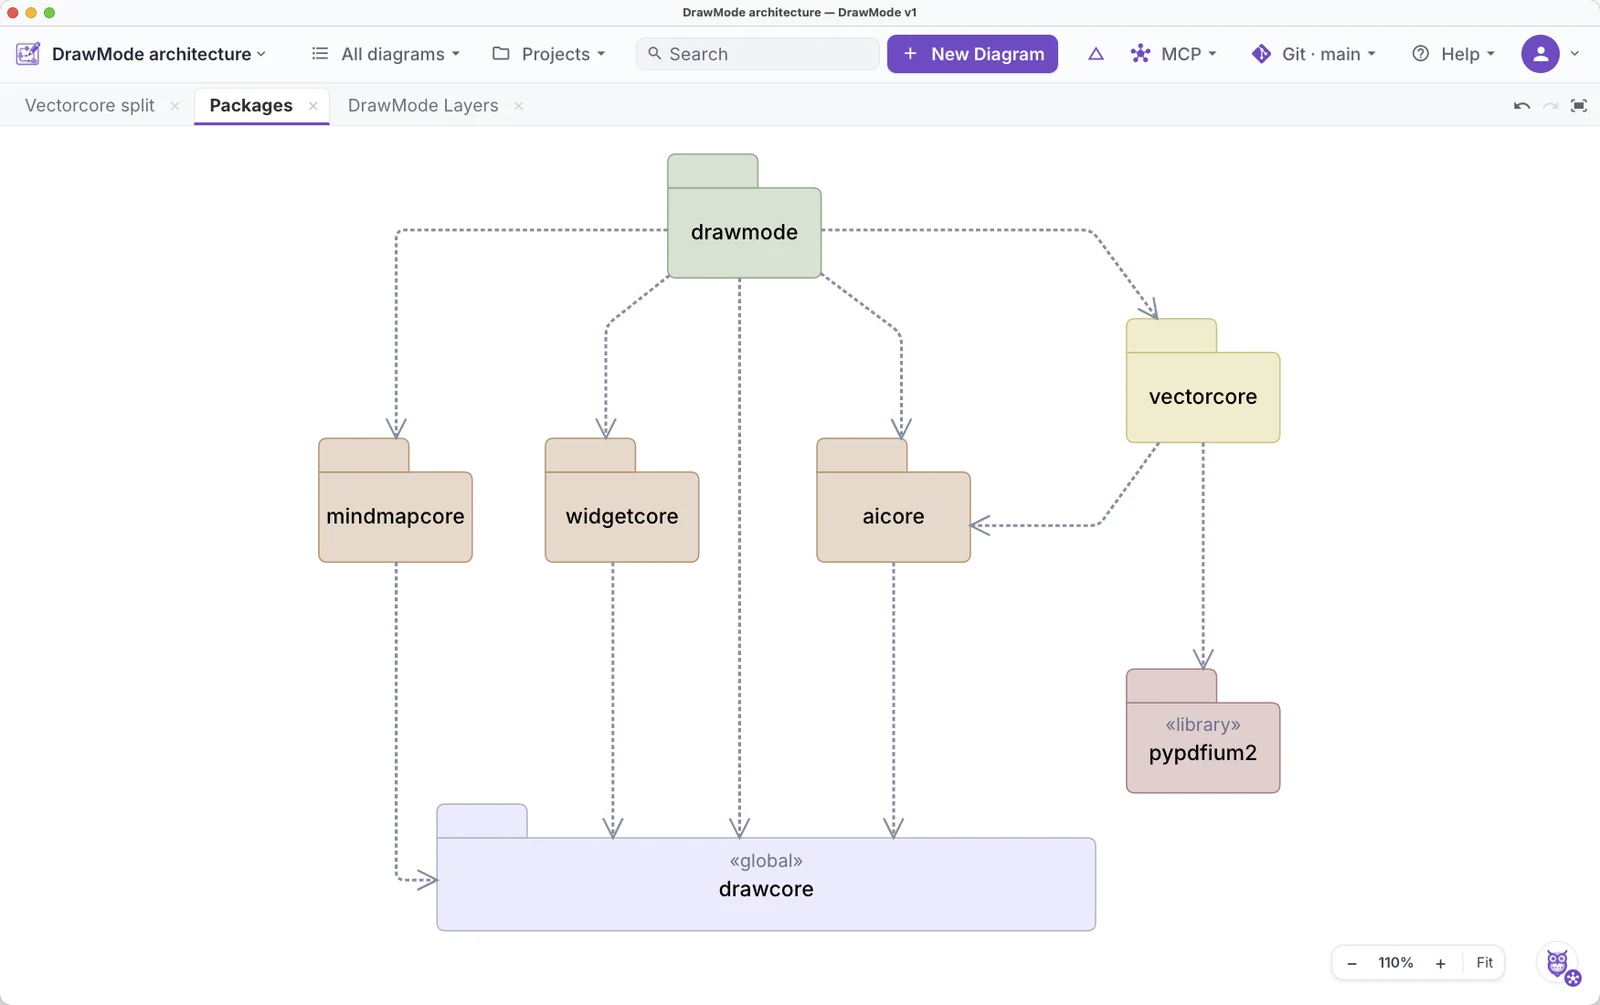Click the 110% zoom level value
The image size is (1600, 1005).
(1396, 963)
